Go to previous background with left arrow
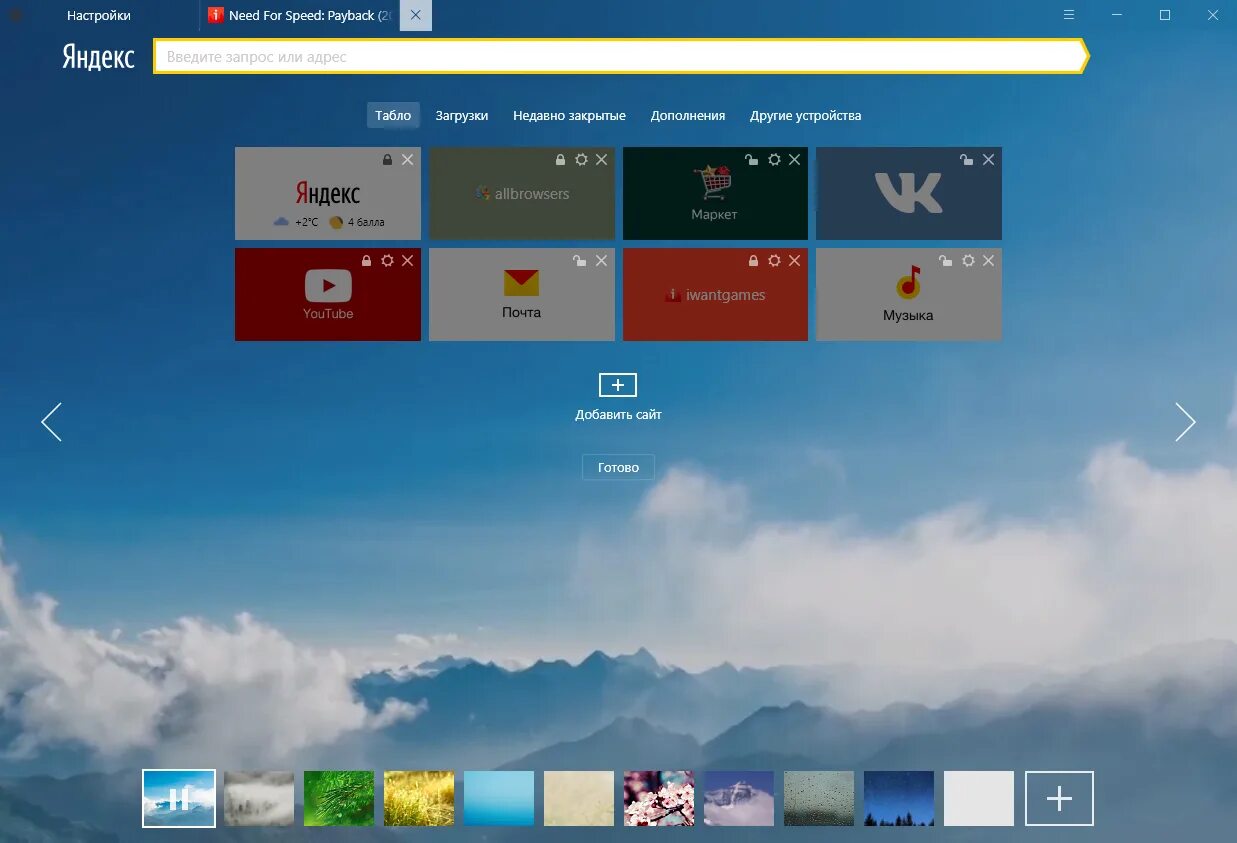The height and width of the screenshot is (843, 1237). pos(51,422)
